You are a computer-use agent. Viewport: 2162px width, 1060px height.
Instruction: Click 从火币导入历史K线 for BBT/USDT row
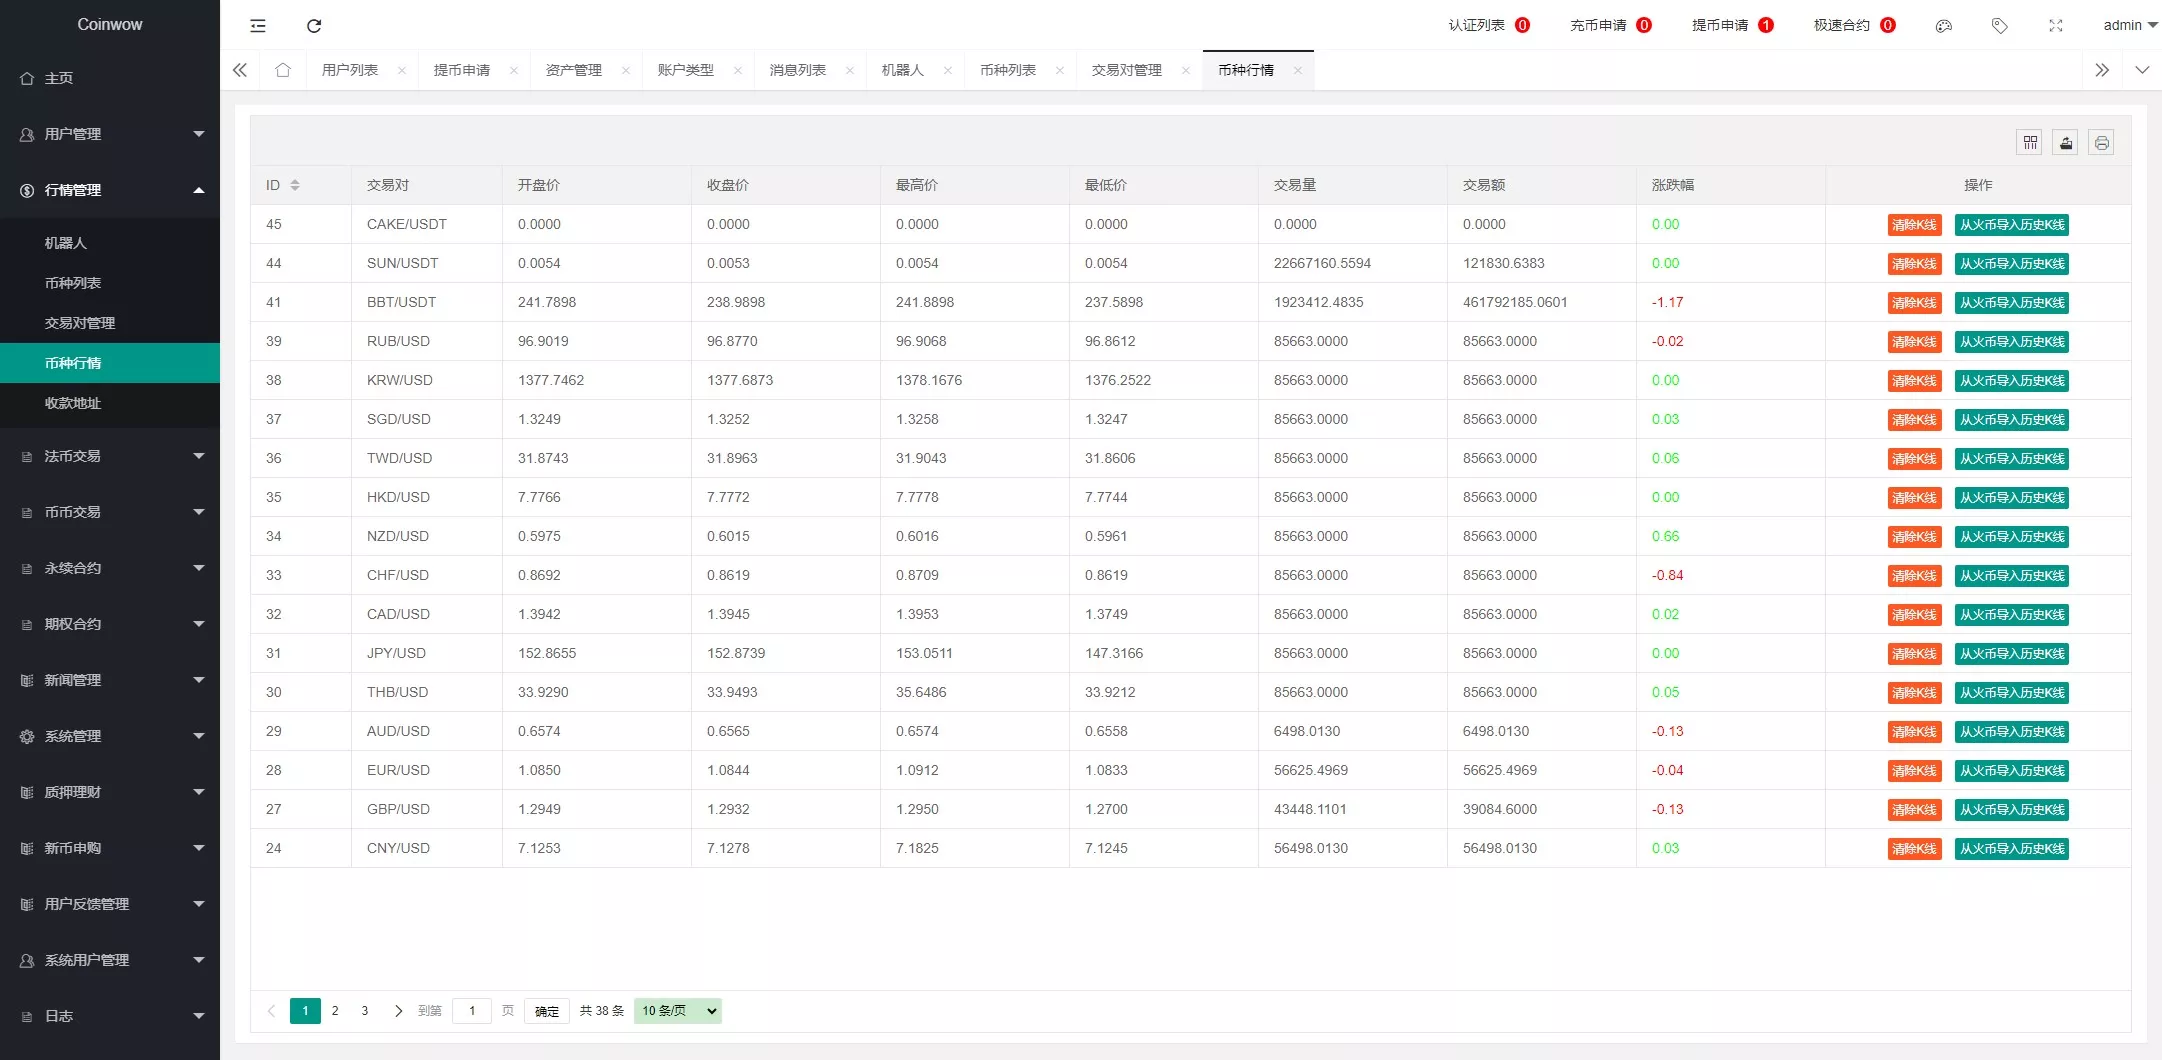(2011, 303)
